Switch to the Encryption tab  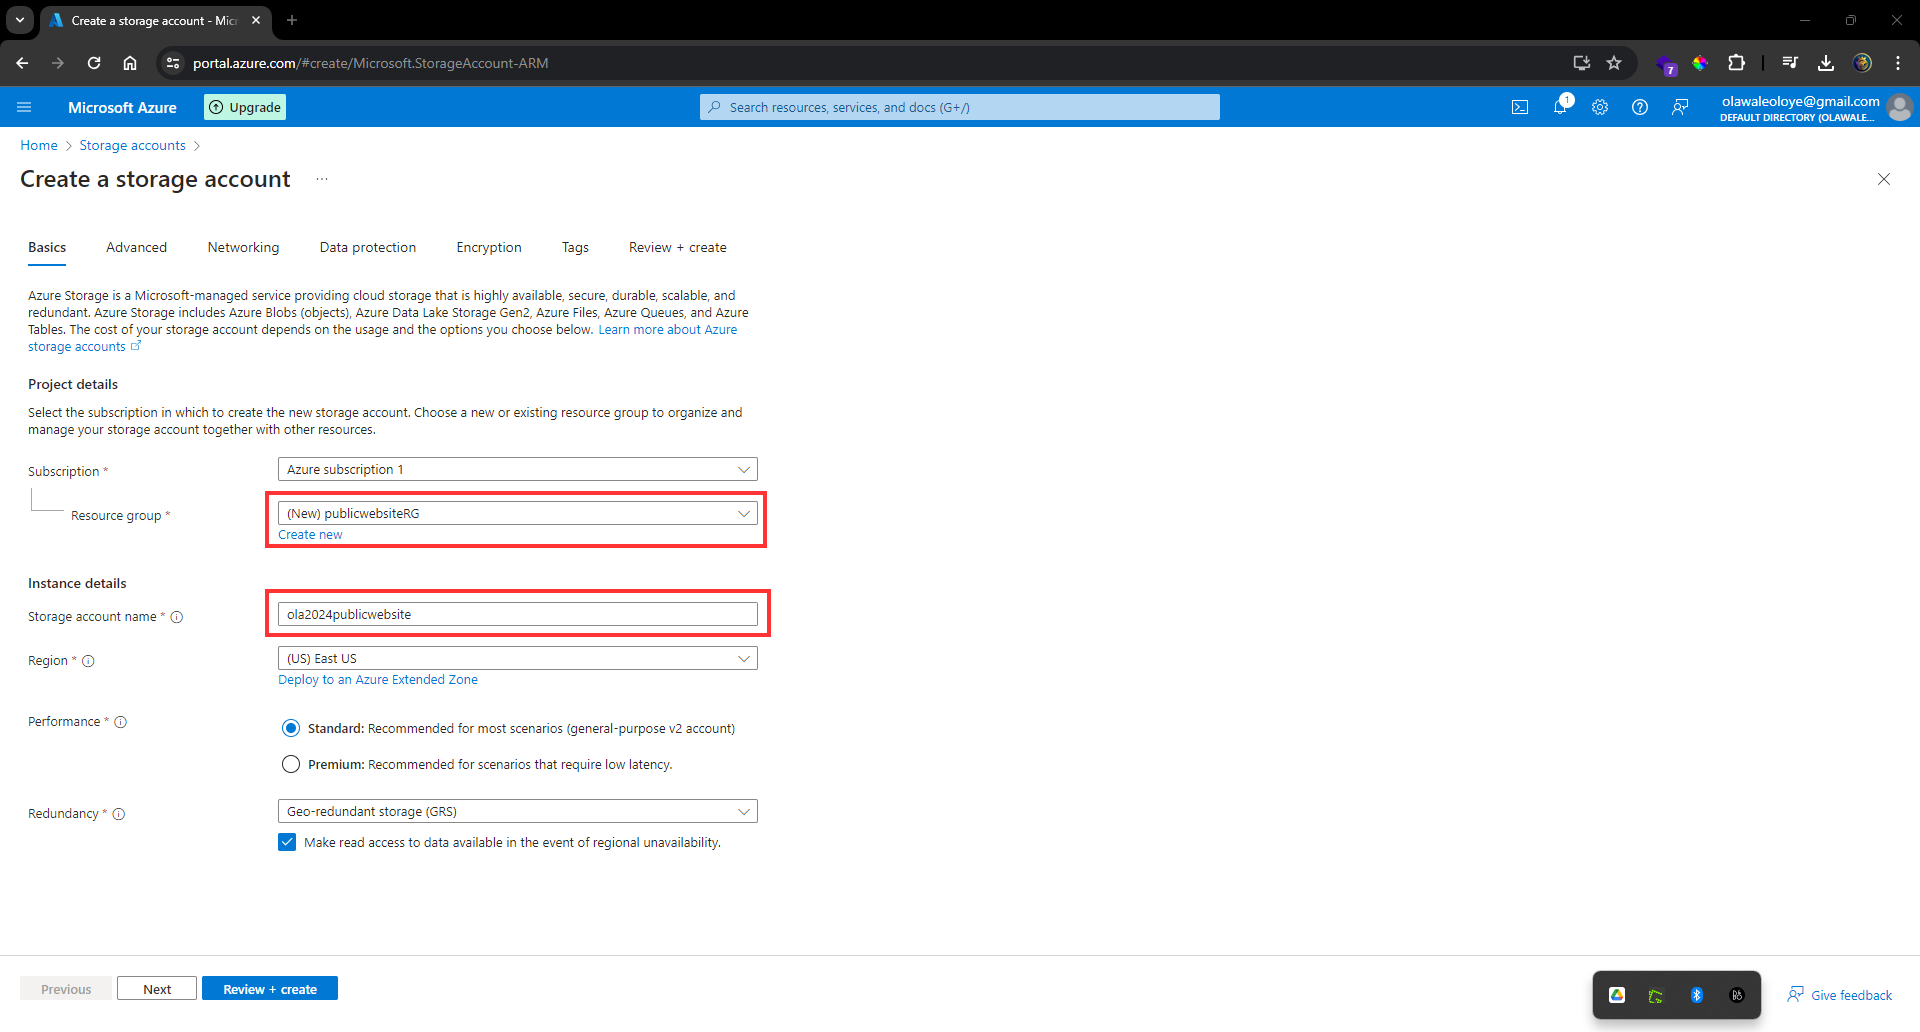click(x=489, y=247)
